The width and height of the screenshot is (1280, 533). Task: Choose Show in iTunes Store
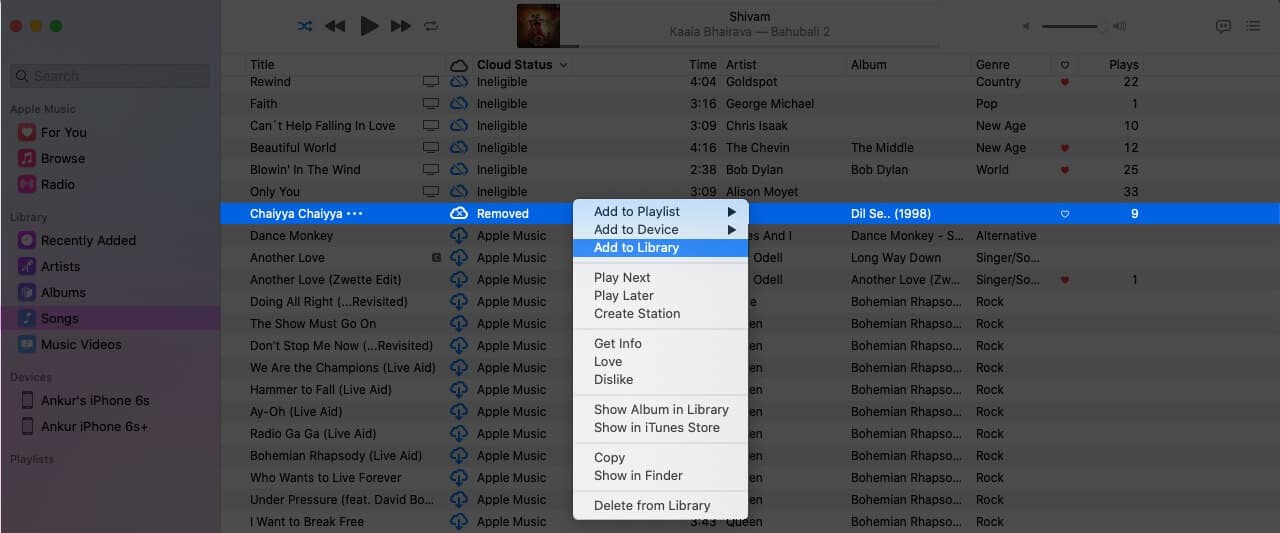[660, 427]
